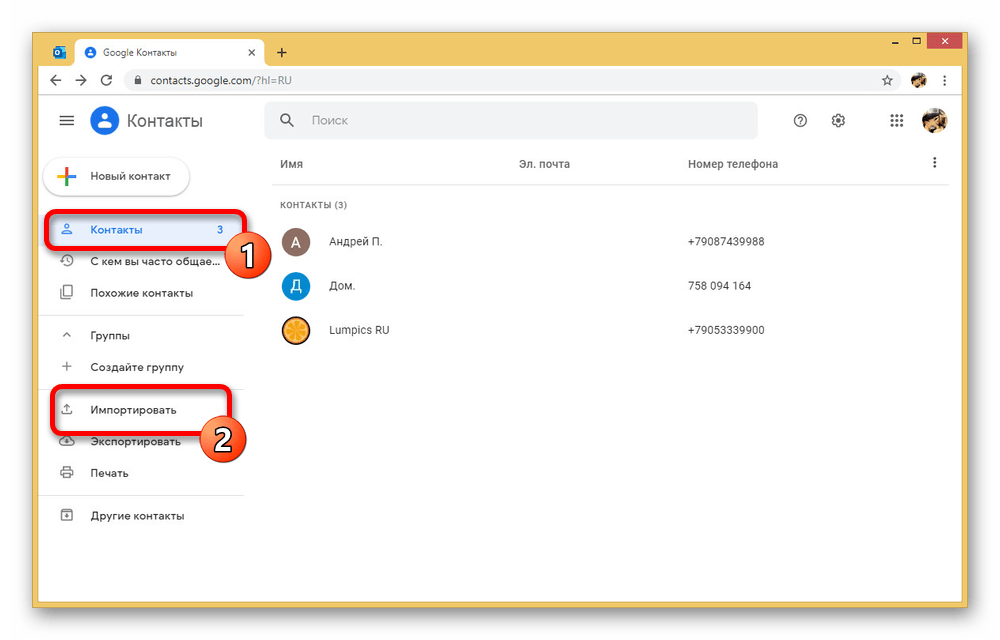This screenshot has width=1000, height=640.
Task: Click the archive icon for Другие контакты
Action: [x=66, y=515]
